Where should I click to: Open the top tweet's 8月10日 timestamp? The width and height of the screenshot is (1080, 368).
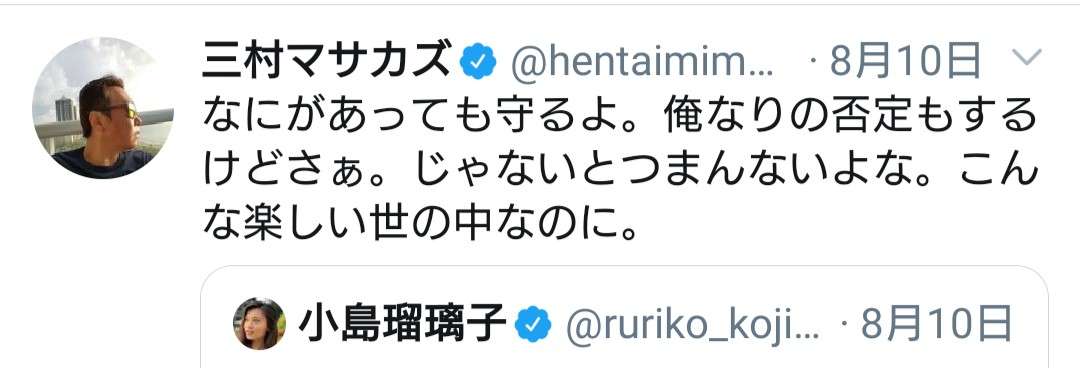[x=904, y=62]
